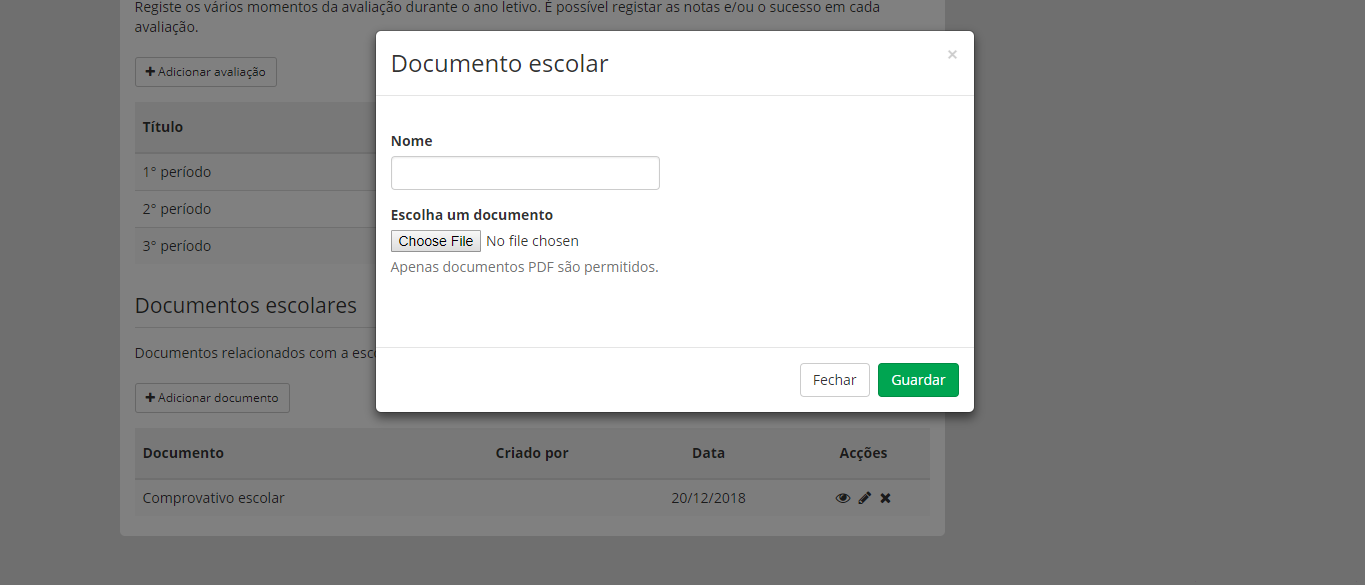Click the Nome text field
The height and width of the screenshot is (585, 1365).
click(525, 173)
